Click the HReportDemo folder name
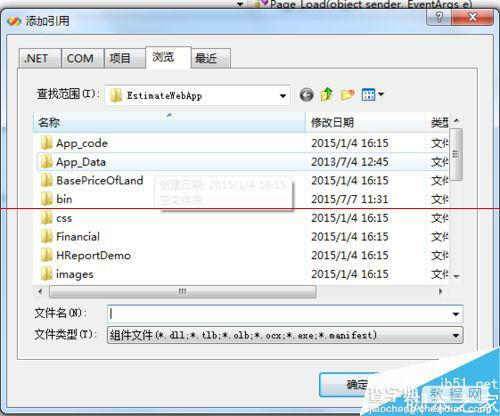 (93, 255)
